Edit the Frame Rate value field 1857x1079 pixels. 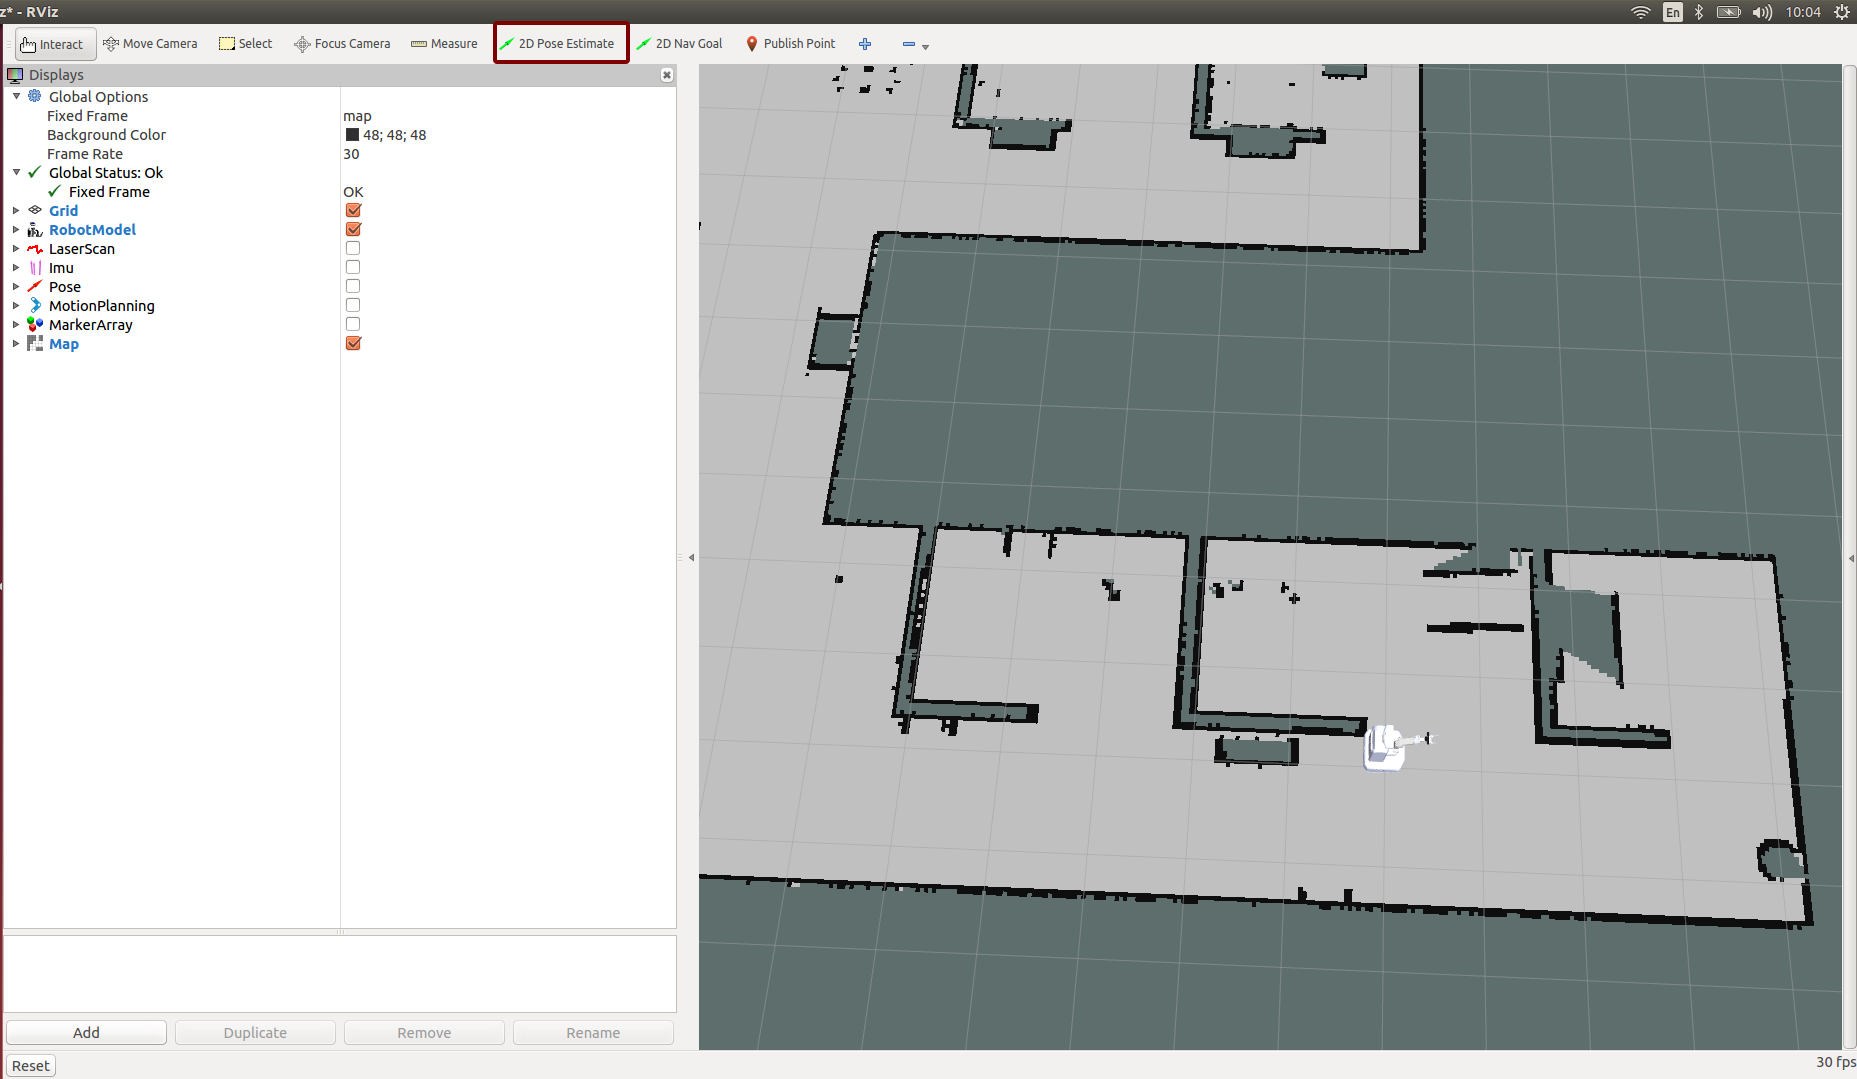click(500, 154)
